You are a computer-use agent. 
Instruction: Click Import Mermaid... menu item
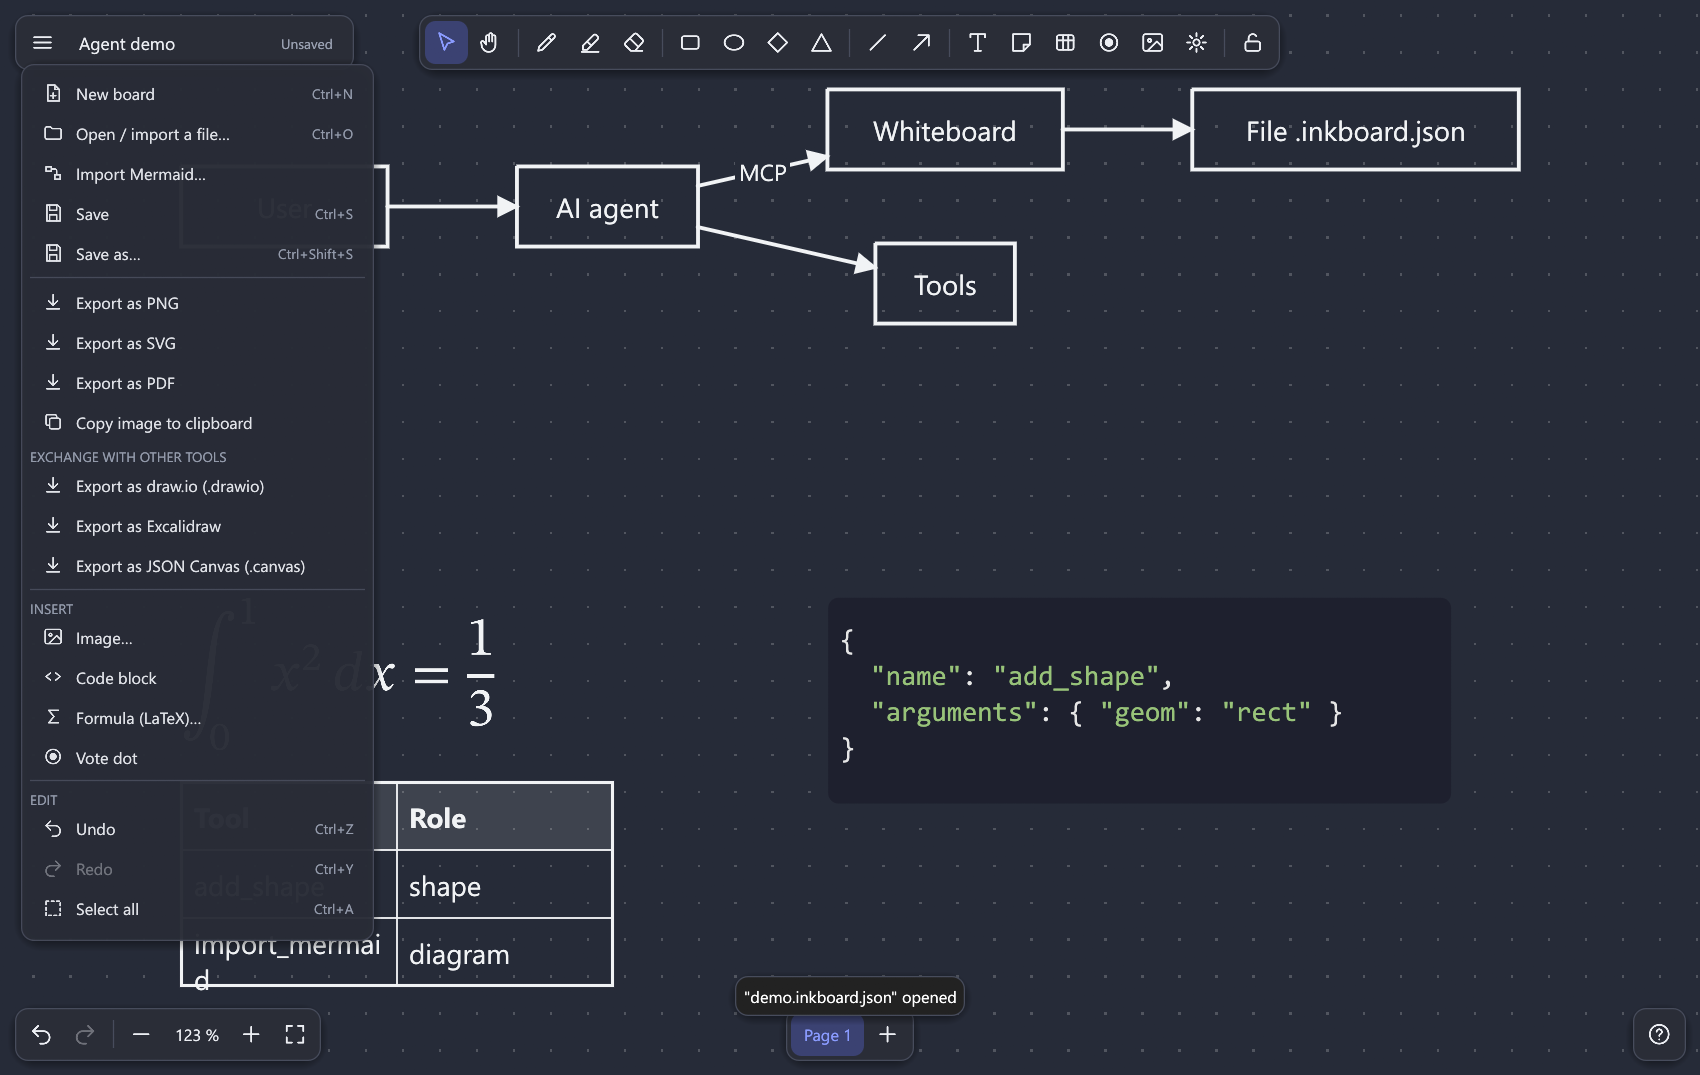tap(198, 174)
